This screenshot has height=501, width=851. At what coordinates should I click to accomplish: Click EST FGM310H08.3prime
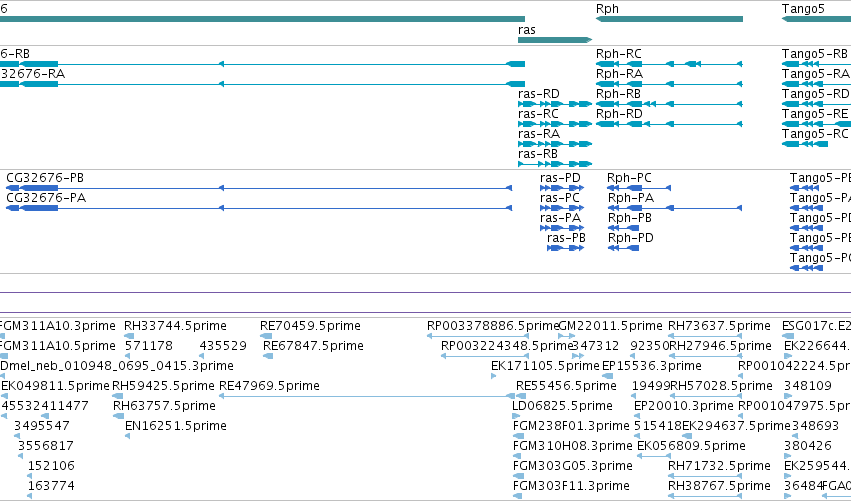tap(518, 456)
